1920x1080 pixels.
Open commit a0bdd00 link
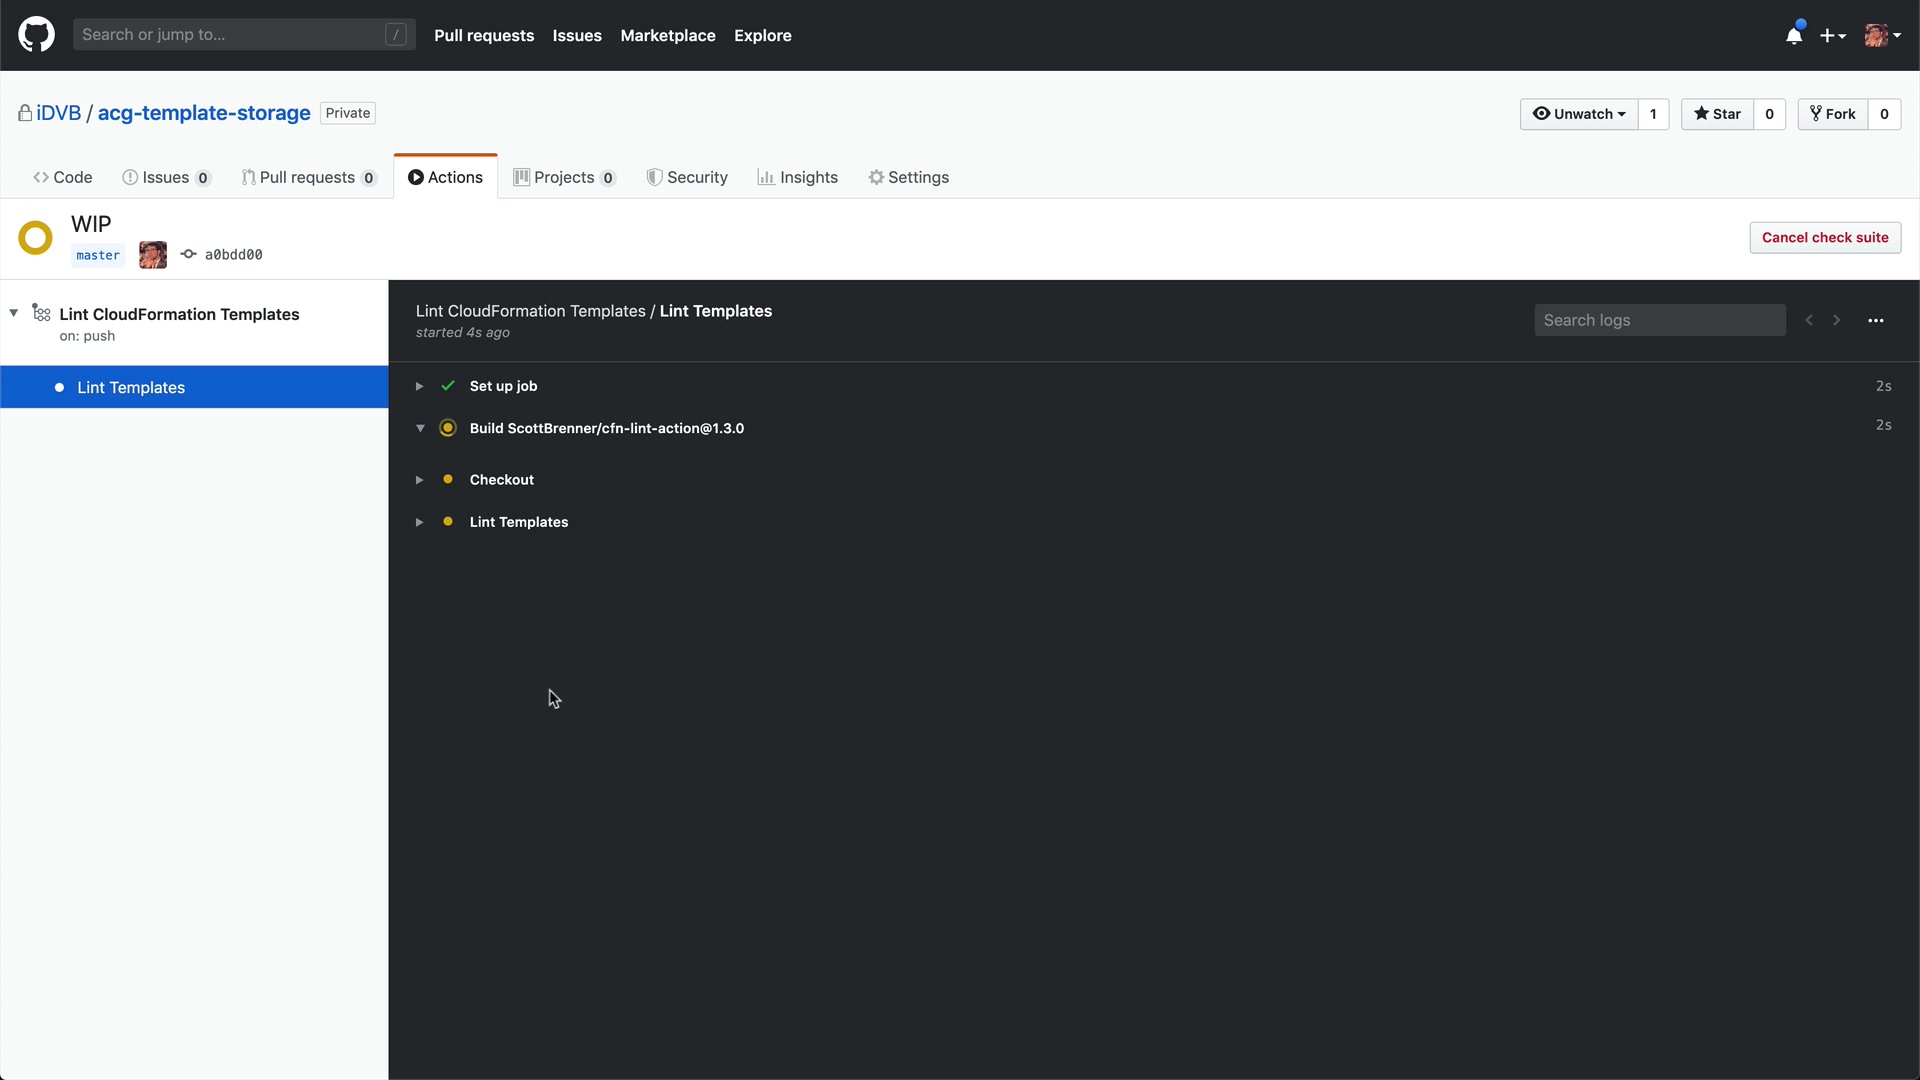[x=233, y=255]
